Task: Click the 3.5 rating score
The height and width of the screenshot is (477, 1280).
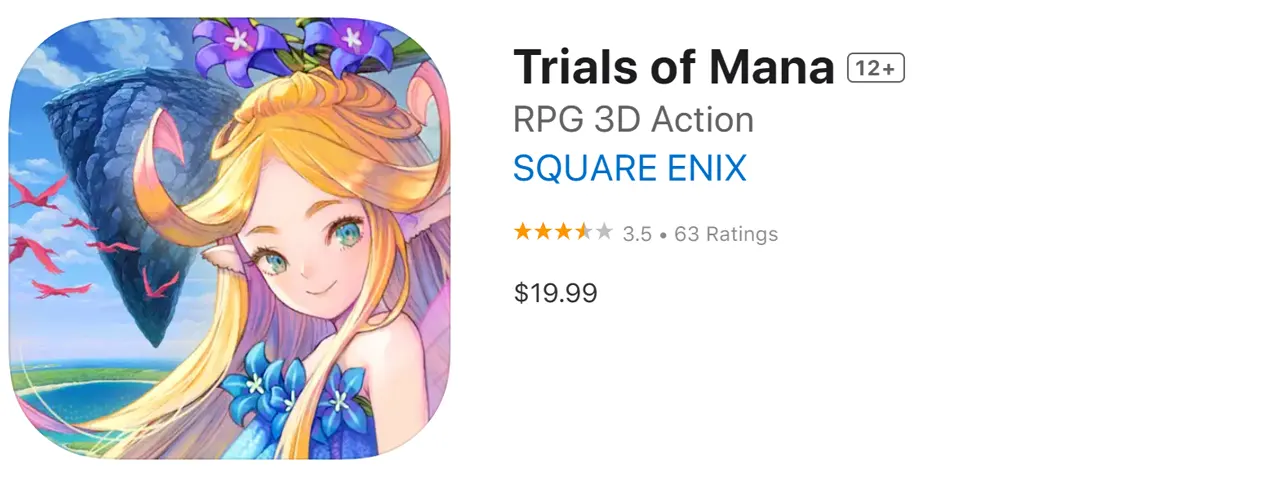Action: 637,234
